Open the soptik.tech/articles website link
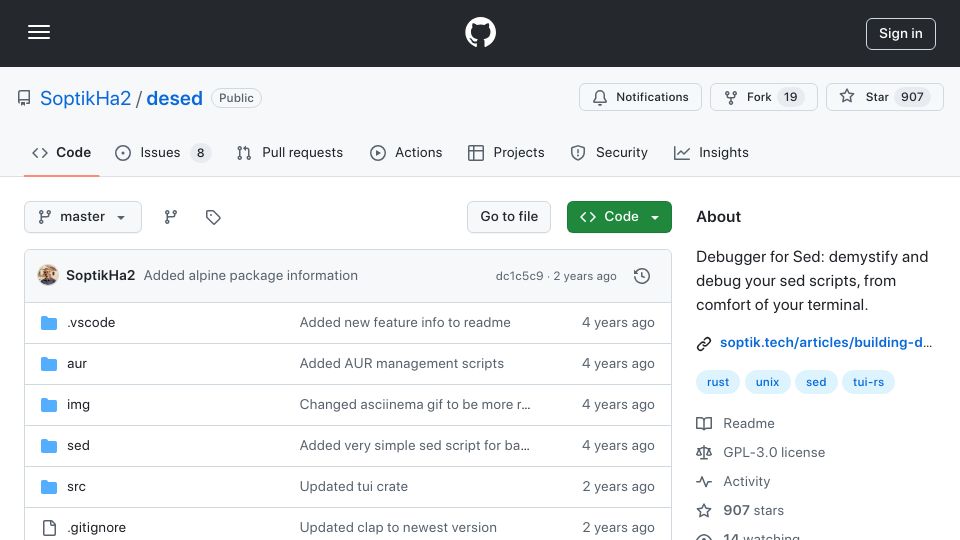The height and width of the screenshot is (540, 960). (826, 342)
